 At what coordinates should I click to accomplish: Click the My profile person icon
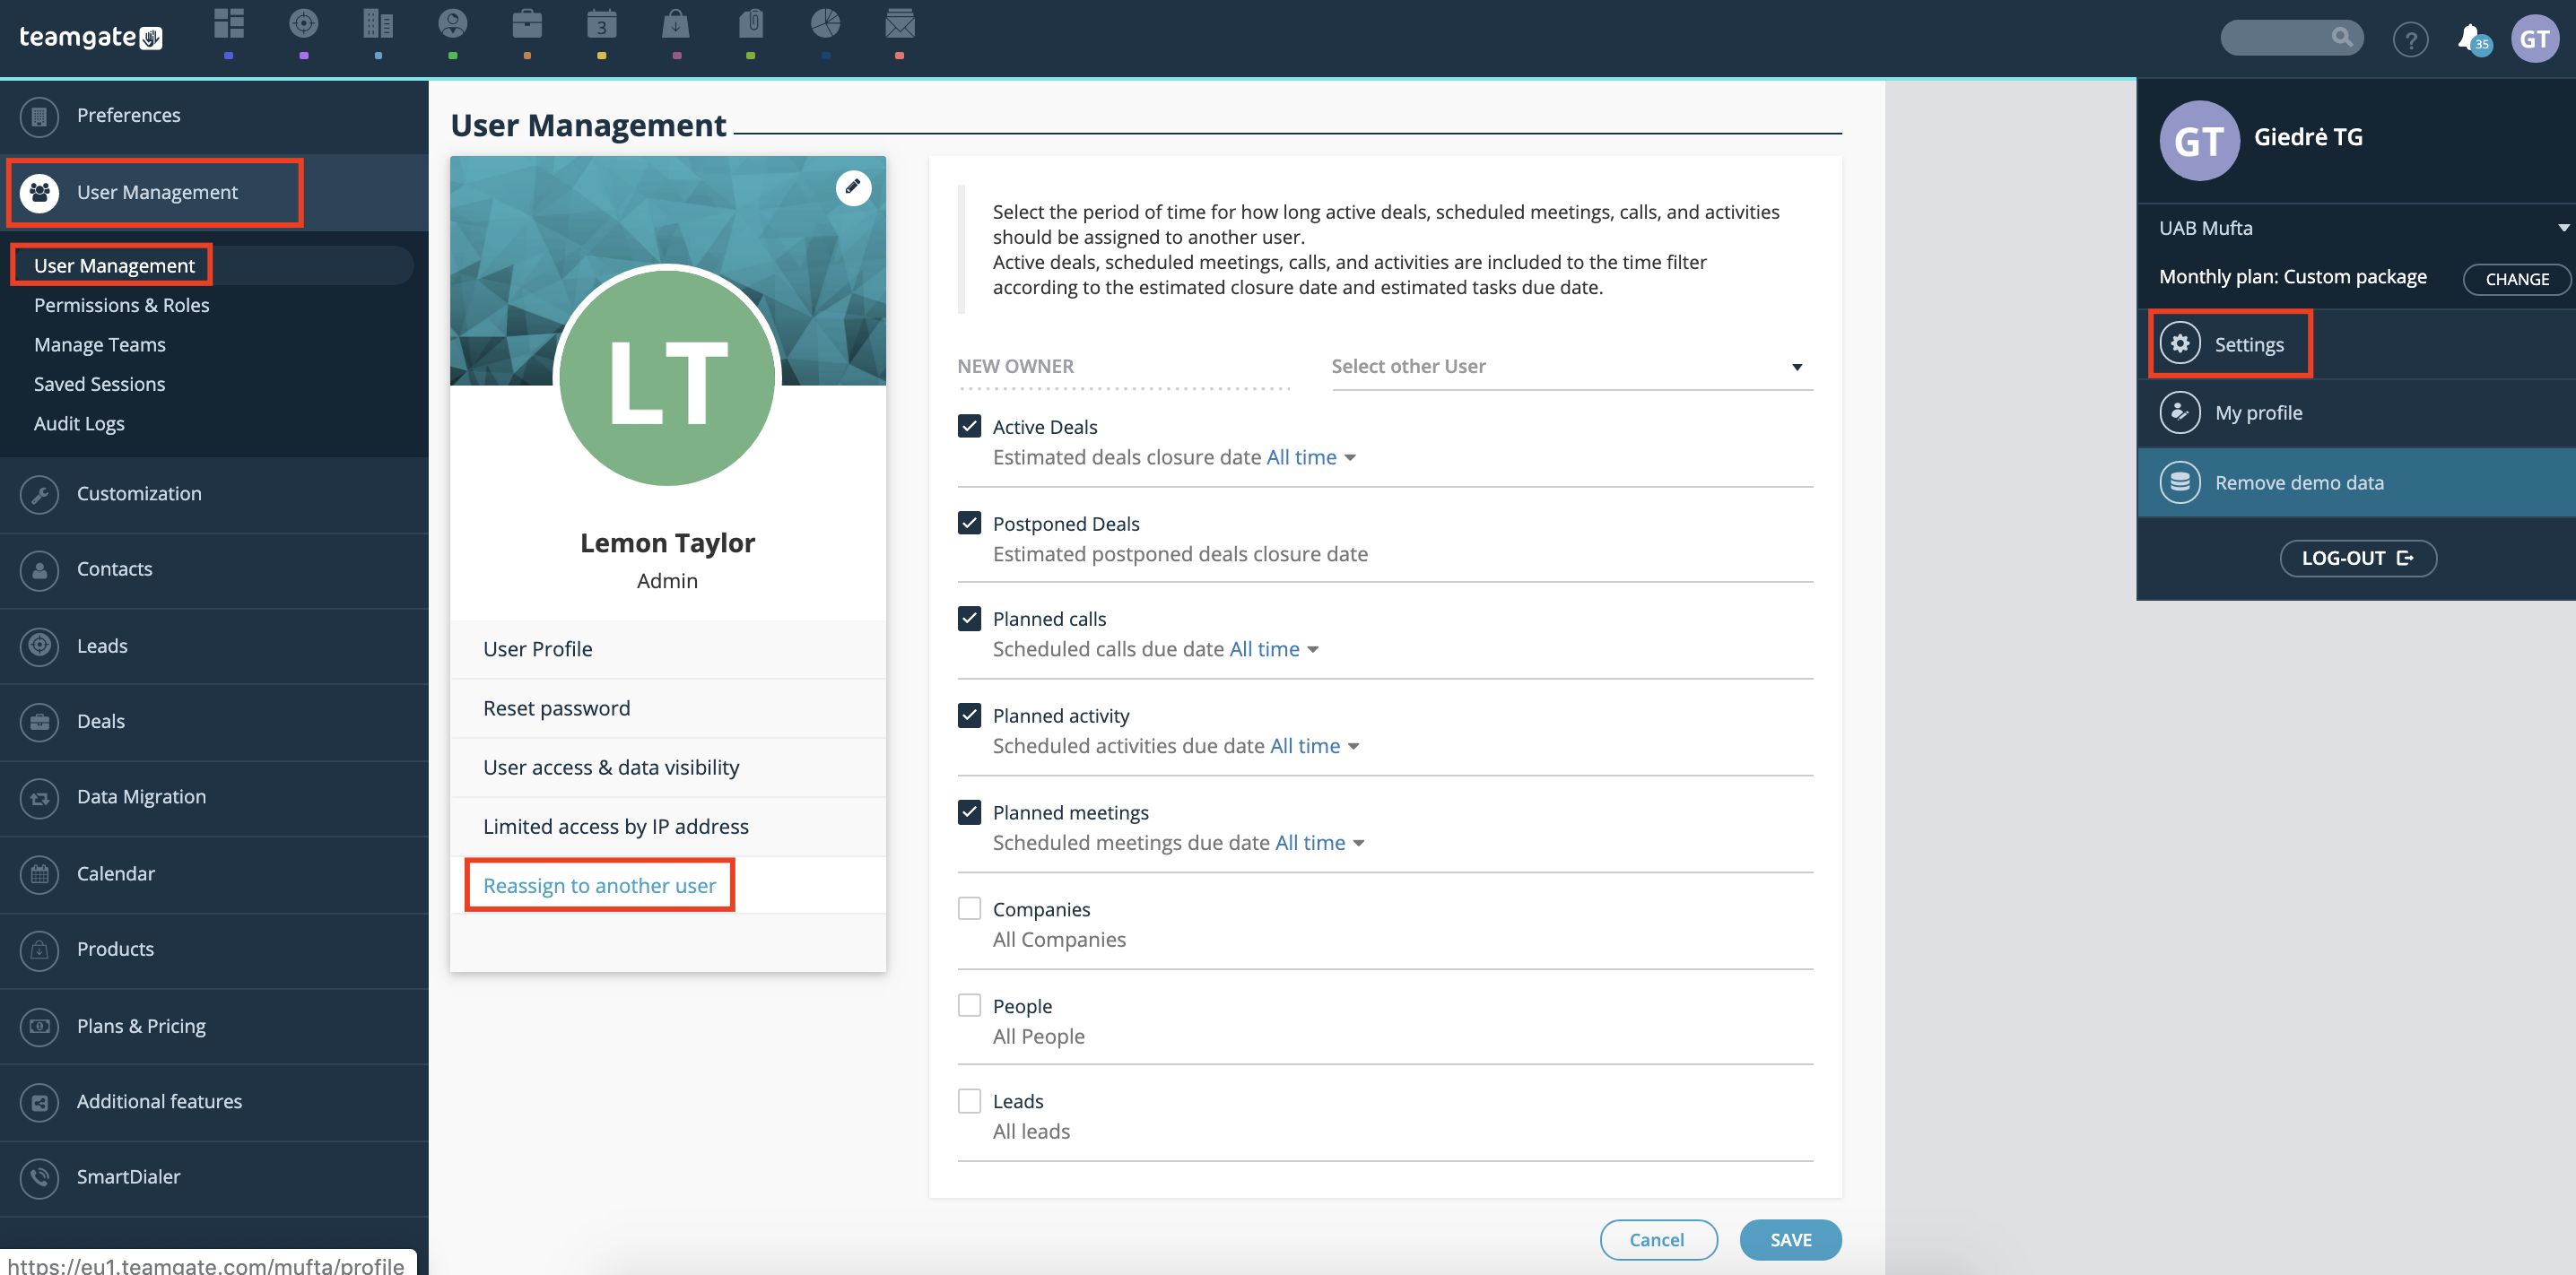[2180, 412]
